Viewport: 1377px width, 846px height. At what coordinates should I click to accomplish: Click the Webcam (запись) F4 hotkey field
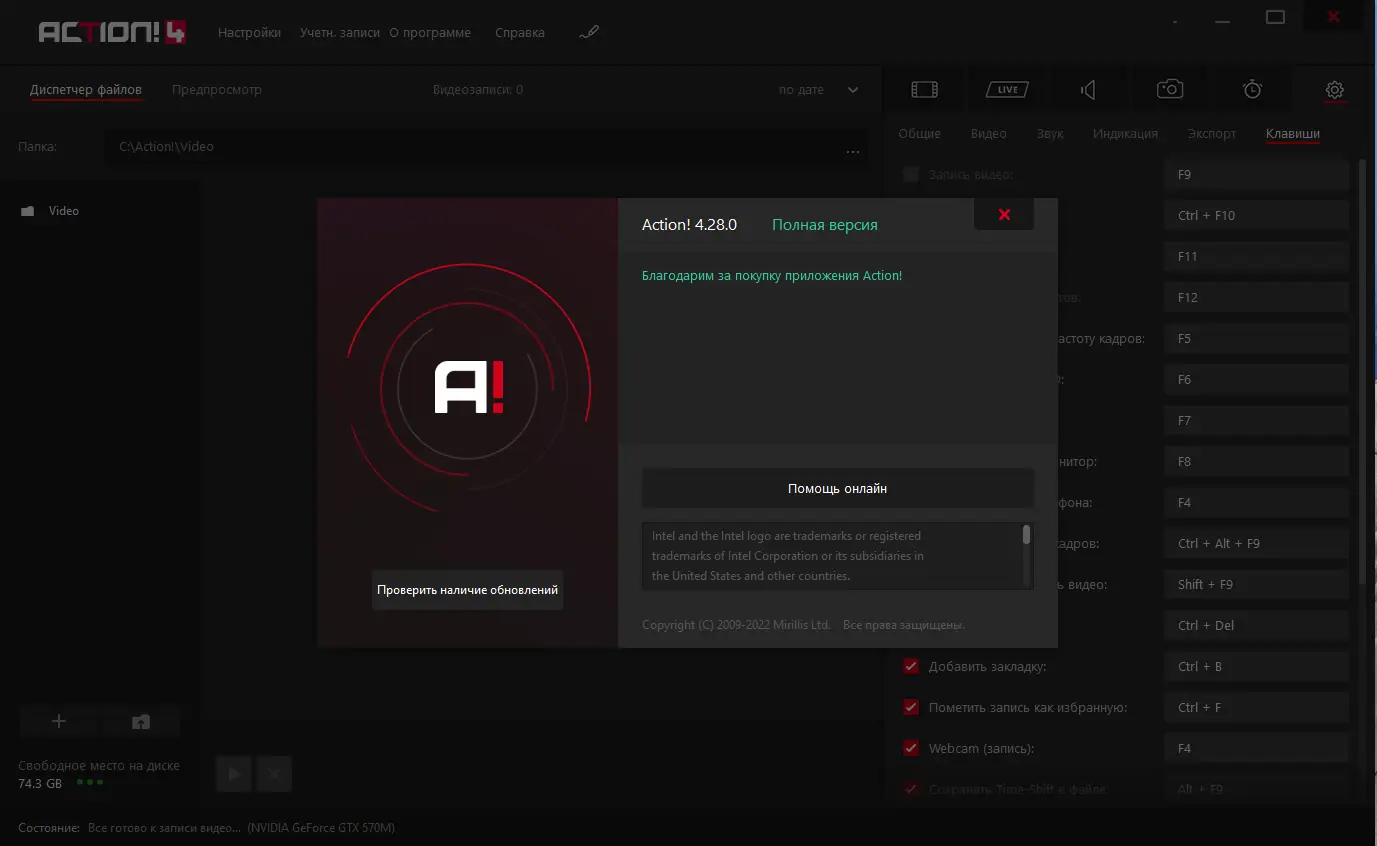(1257, 749)
